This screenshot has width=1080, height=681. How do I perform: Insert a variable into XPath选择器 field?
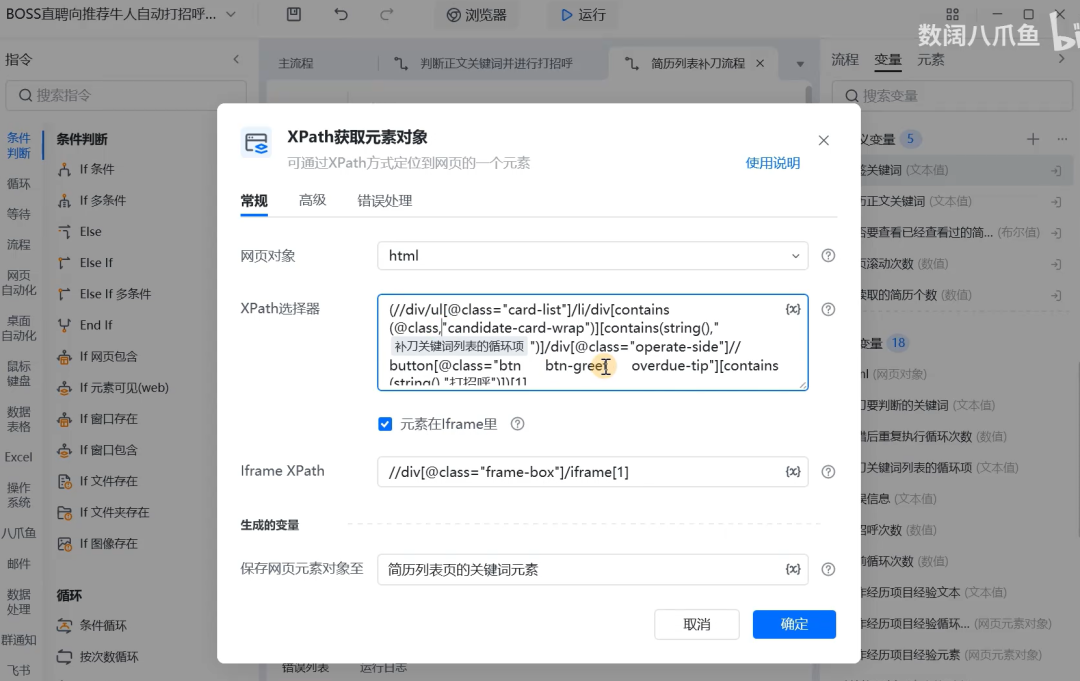(793, 309)
